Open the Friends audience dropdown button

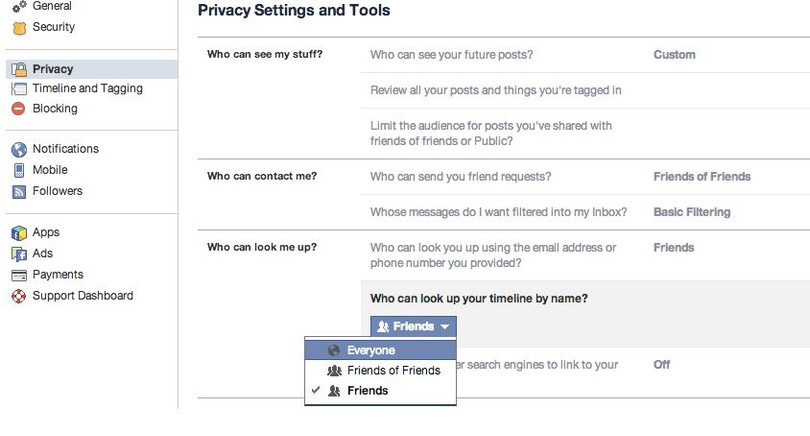coord(413,326)
